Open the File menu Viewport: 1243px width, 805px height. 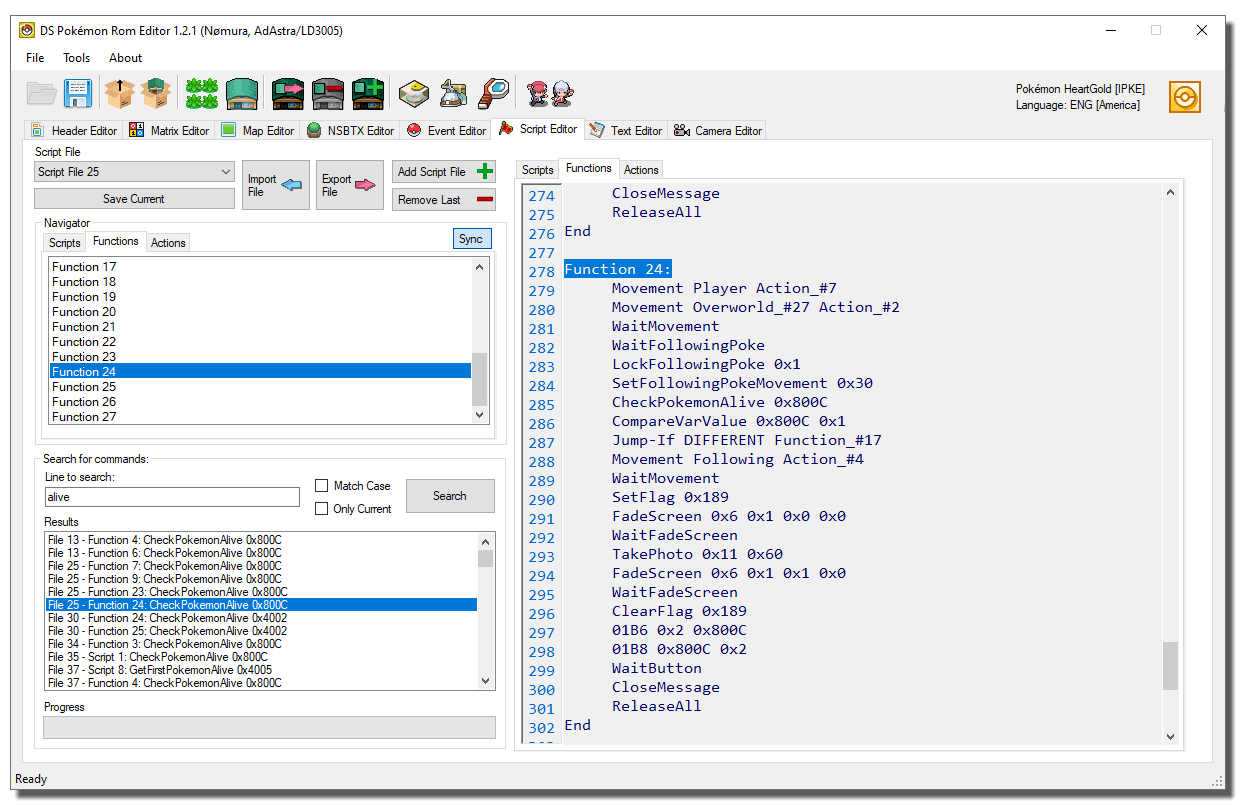(x=35, y=58)
